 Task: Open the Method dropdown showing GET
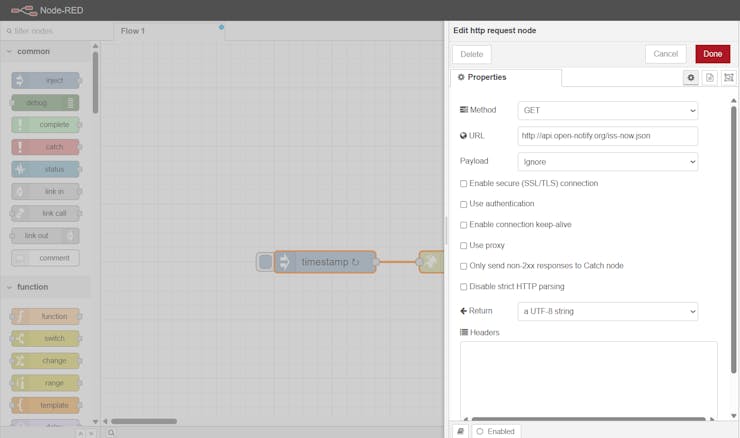click(x=607, y=110)
